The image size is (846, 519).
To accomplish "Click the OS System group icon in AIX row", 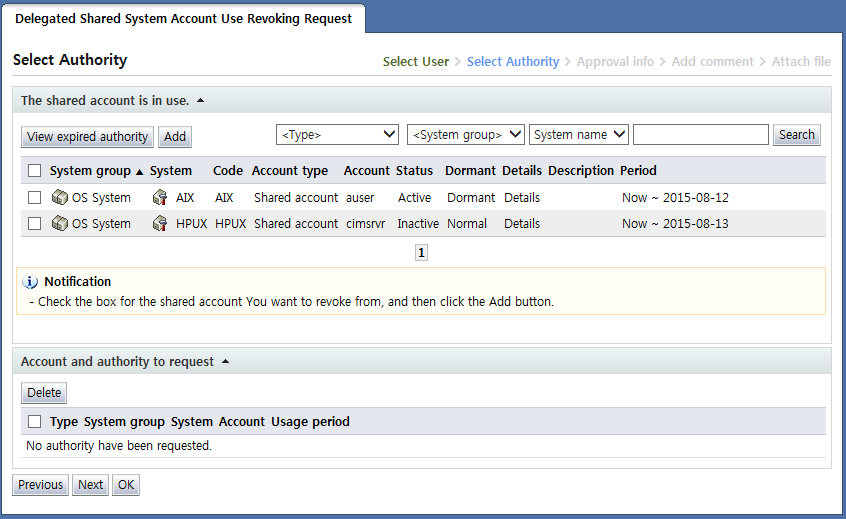I will click(59, 198).
